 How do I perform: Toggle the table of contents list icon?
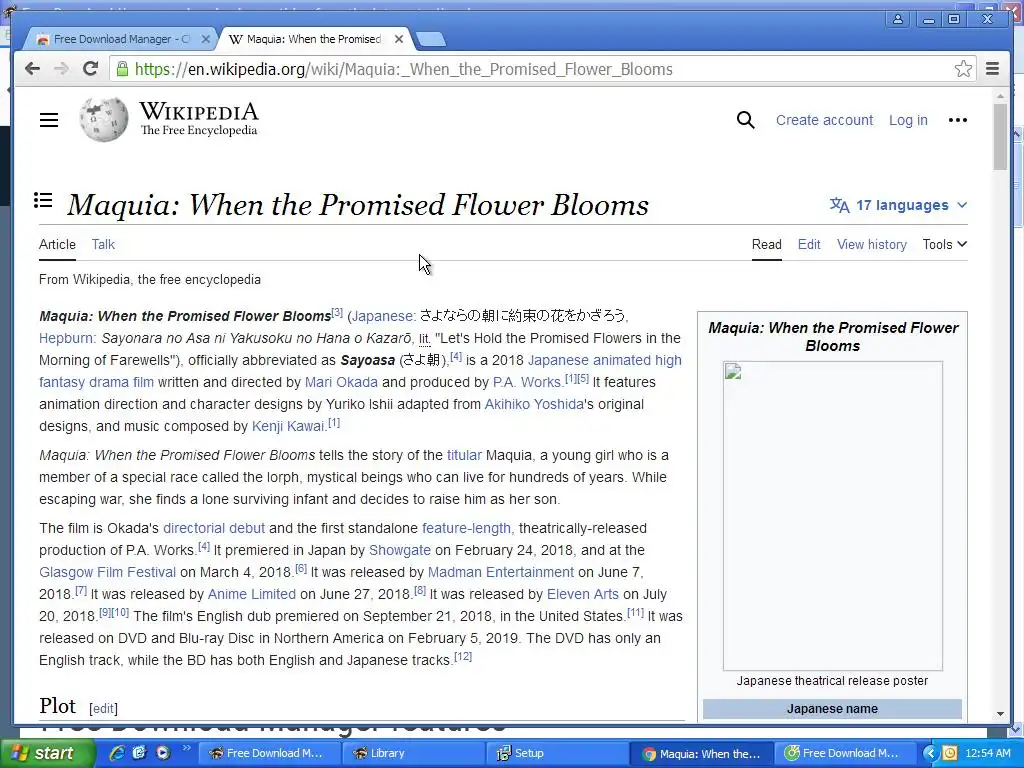pyautogui.click(x=43, y=200)
